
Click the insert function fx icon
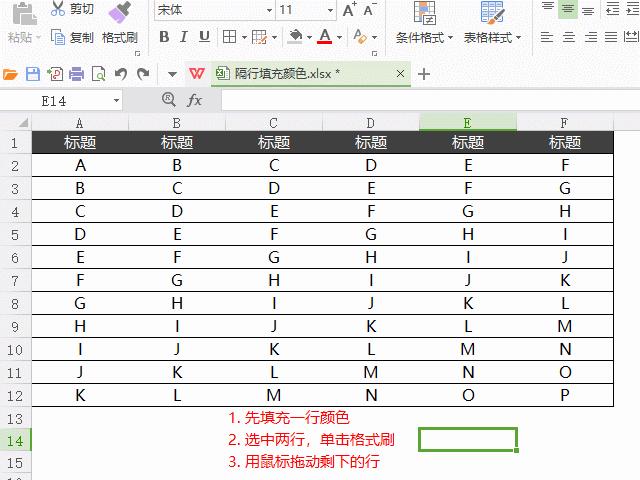[194, 100]
